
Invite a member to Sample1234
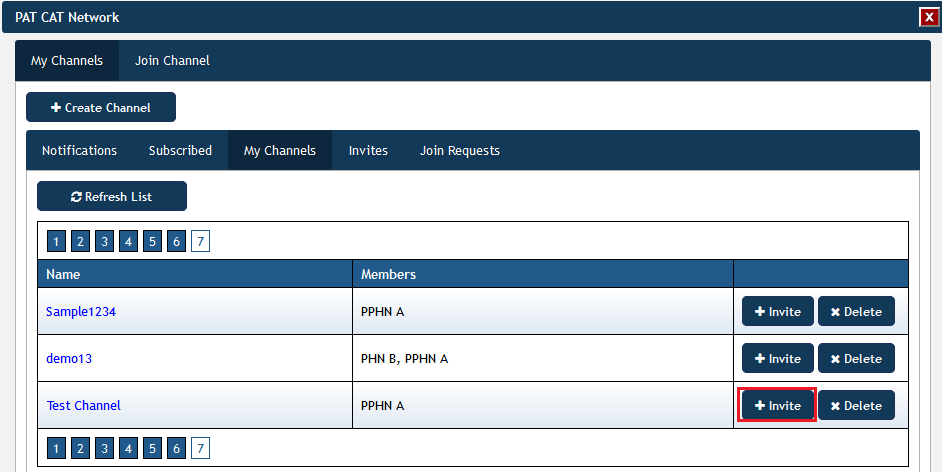pos(777,312)
